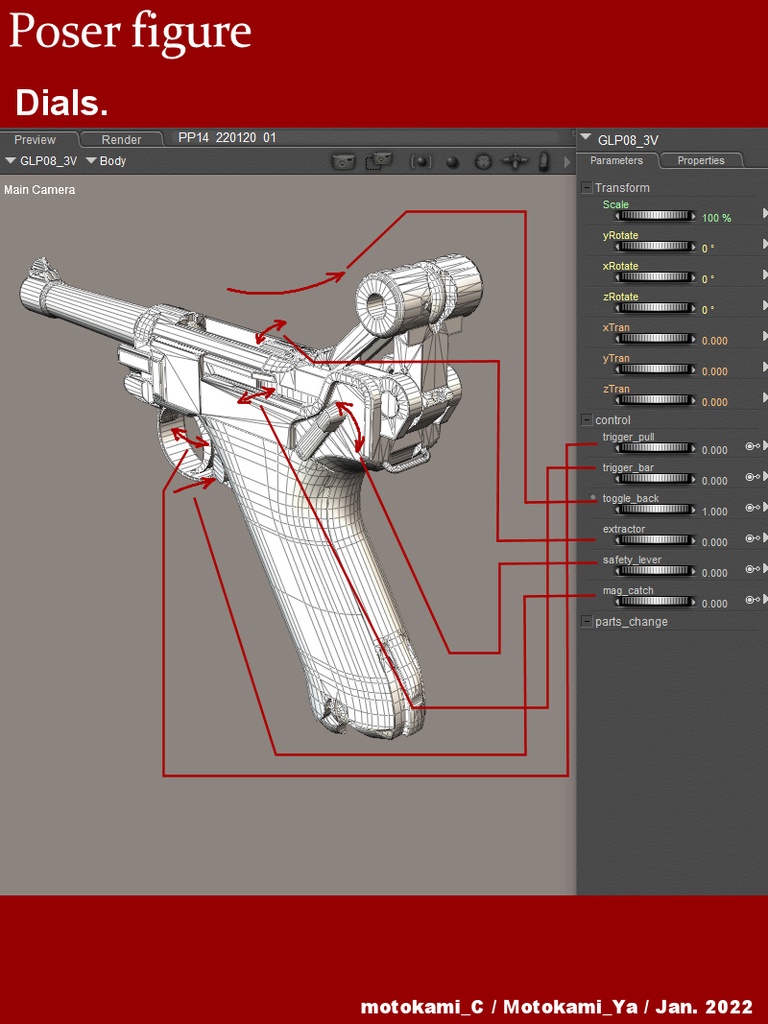Open the trigger_pull parameter options arrow
The image size is (768, 1024).
click(x=765, y=446)
